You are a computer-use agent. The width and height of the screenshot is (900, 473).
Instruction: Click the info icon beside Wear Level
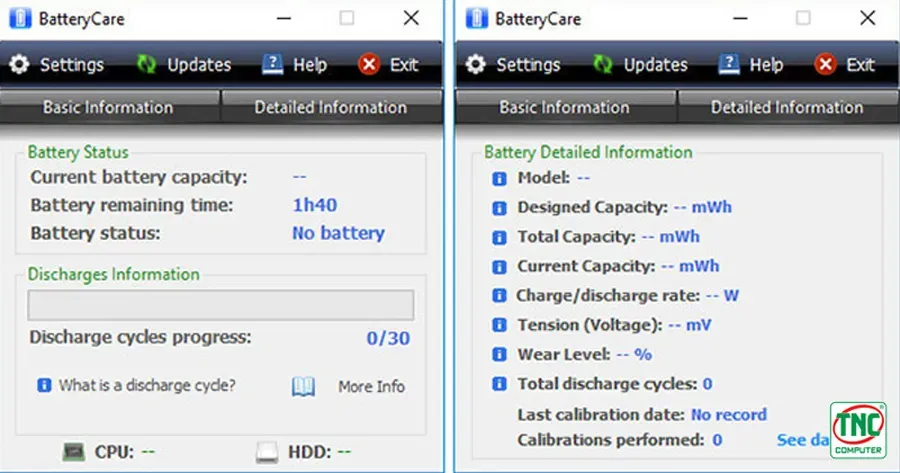[x=499, y=354]
